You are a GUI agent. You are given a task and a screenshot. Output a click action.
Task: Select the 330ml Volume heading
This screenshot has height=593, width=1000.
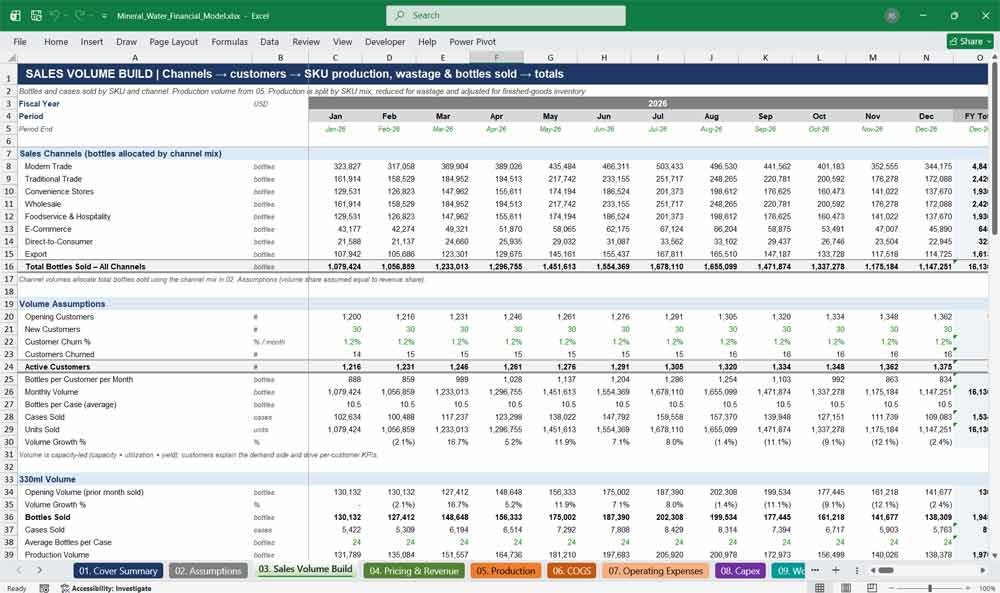click(x=47, y=480)
